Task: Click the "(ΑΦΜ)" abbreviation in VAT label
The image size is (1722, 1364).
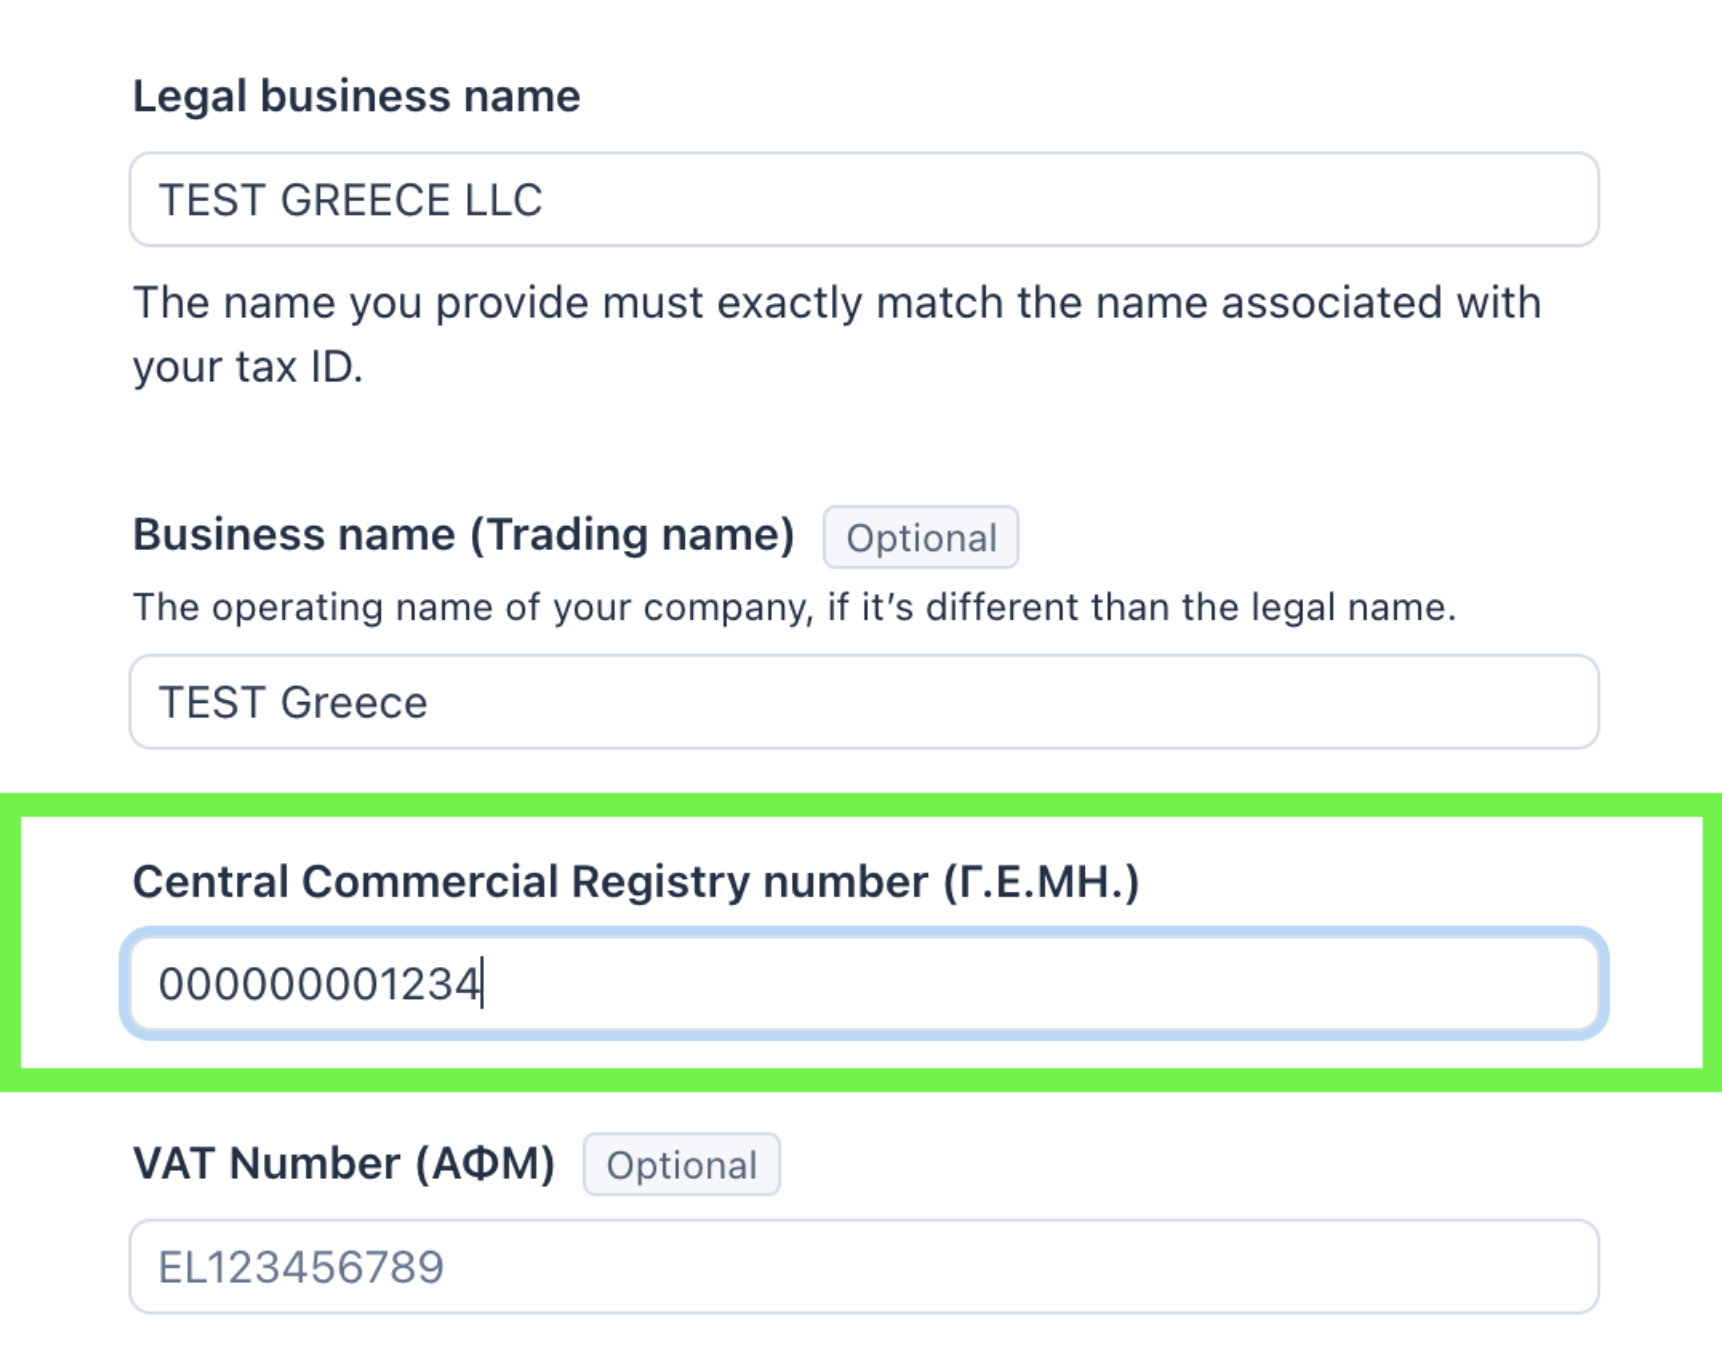Action: click(486, 1164)
